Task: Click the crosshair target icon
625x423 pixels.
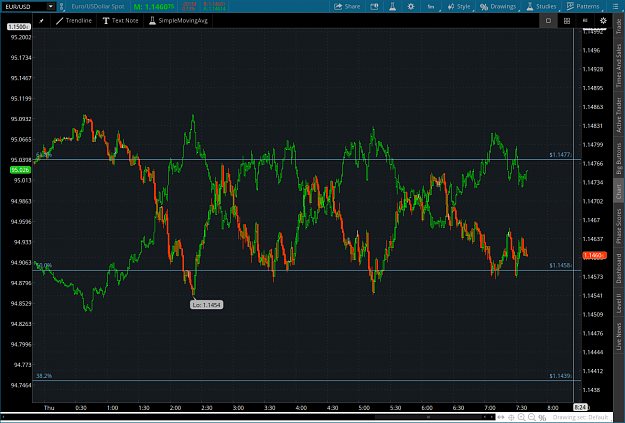Action: coord(511,417)
